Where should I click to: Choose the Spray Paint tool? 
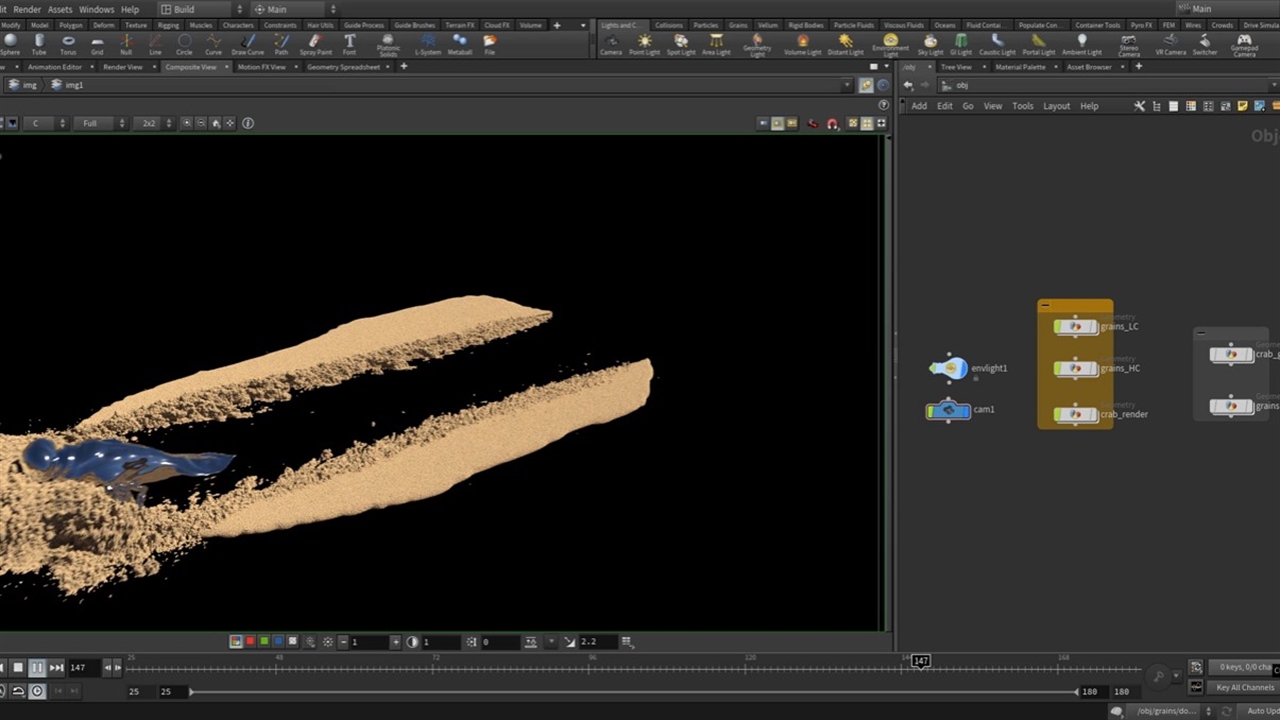click(x=315, y=44)
